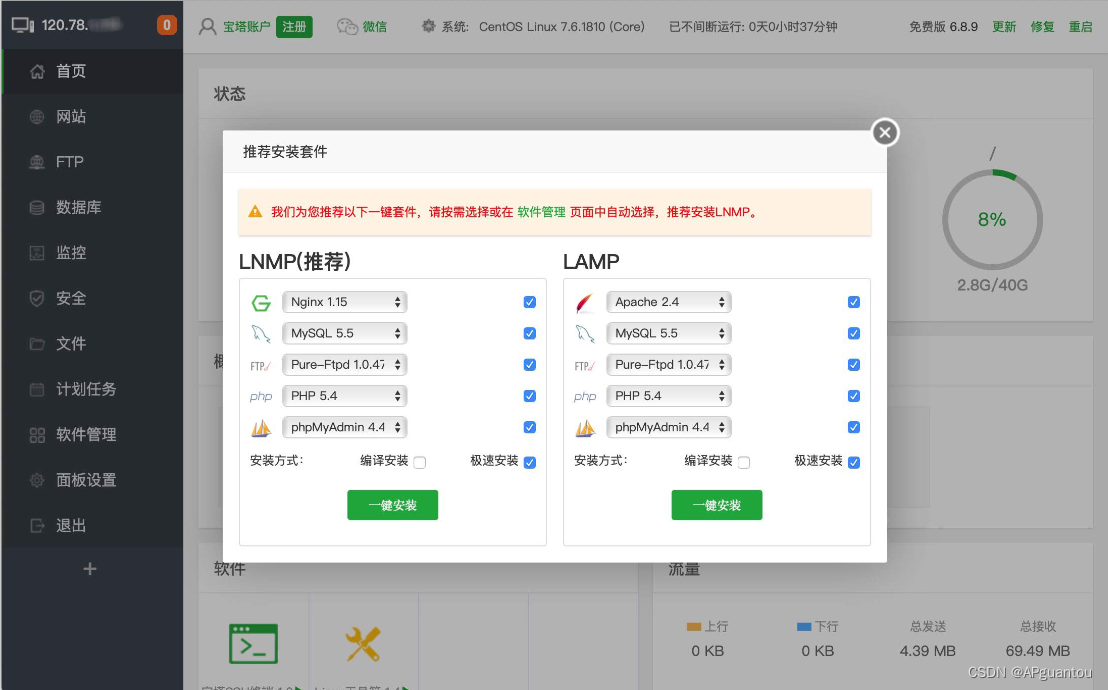Click the 数据库 database icon
The height and width of the screenshot is (690, 1108).
37,207
